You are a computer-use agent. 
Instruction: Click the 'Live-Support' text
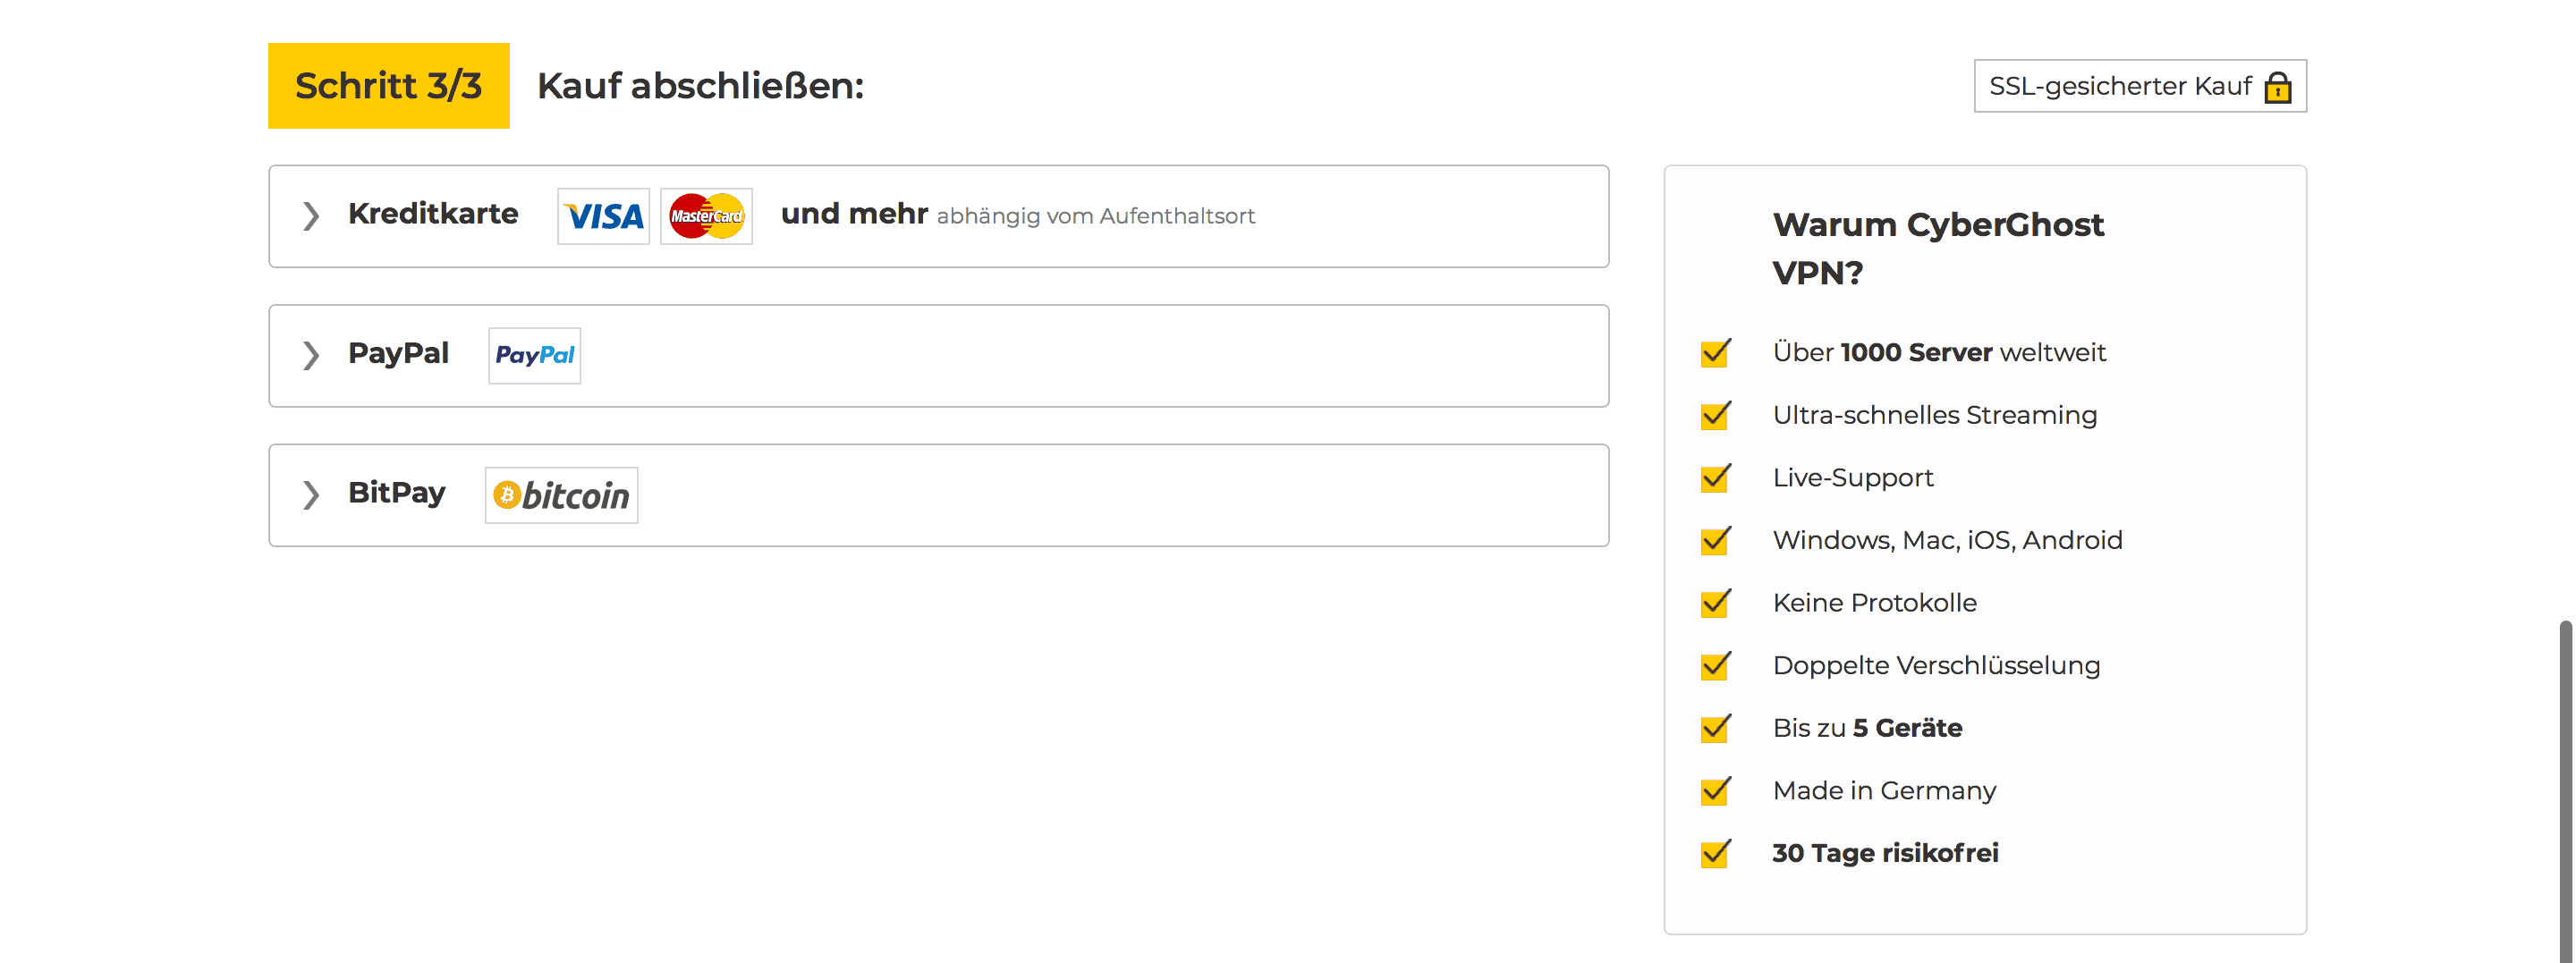pyautogui.click(x=1853, y=478)
